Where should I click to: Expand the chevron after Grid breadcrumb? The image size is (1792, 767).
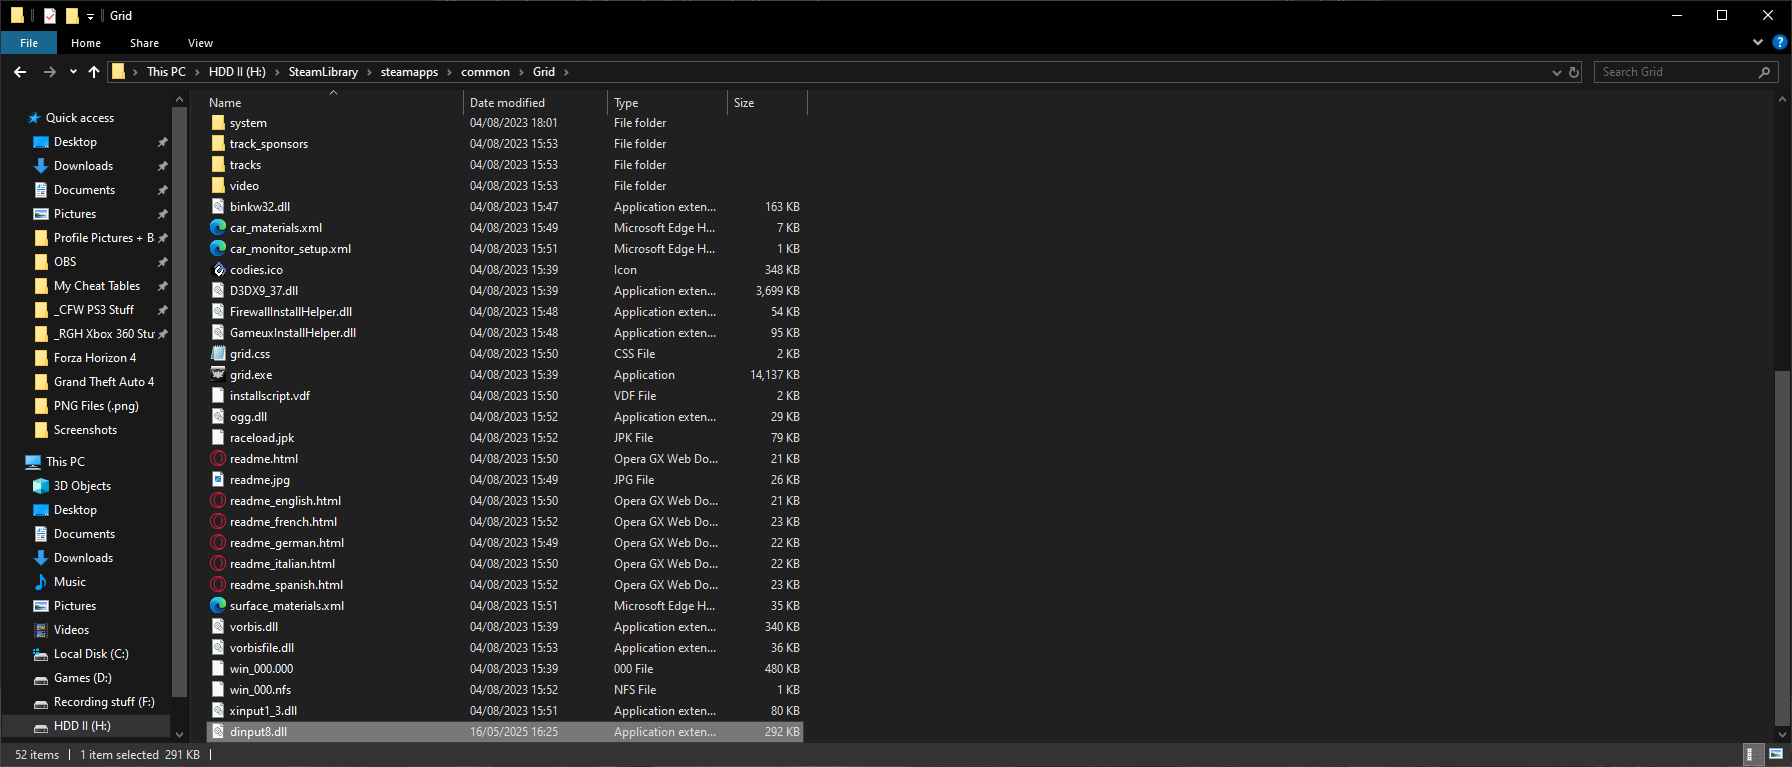pyautogui.click(x=566, y=72)
